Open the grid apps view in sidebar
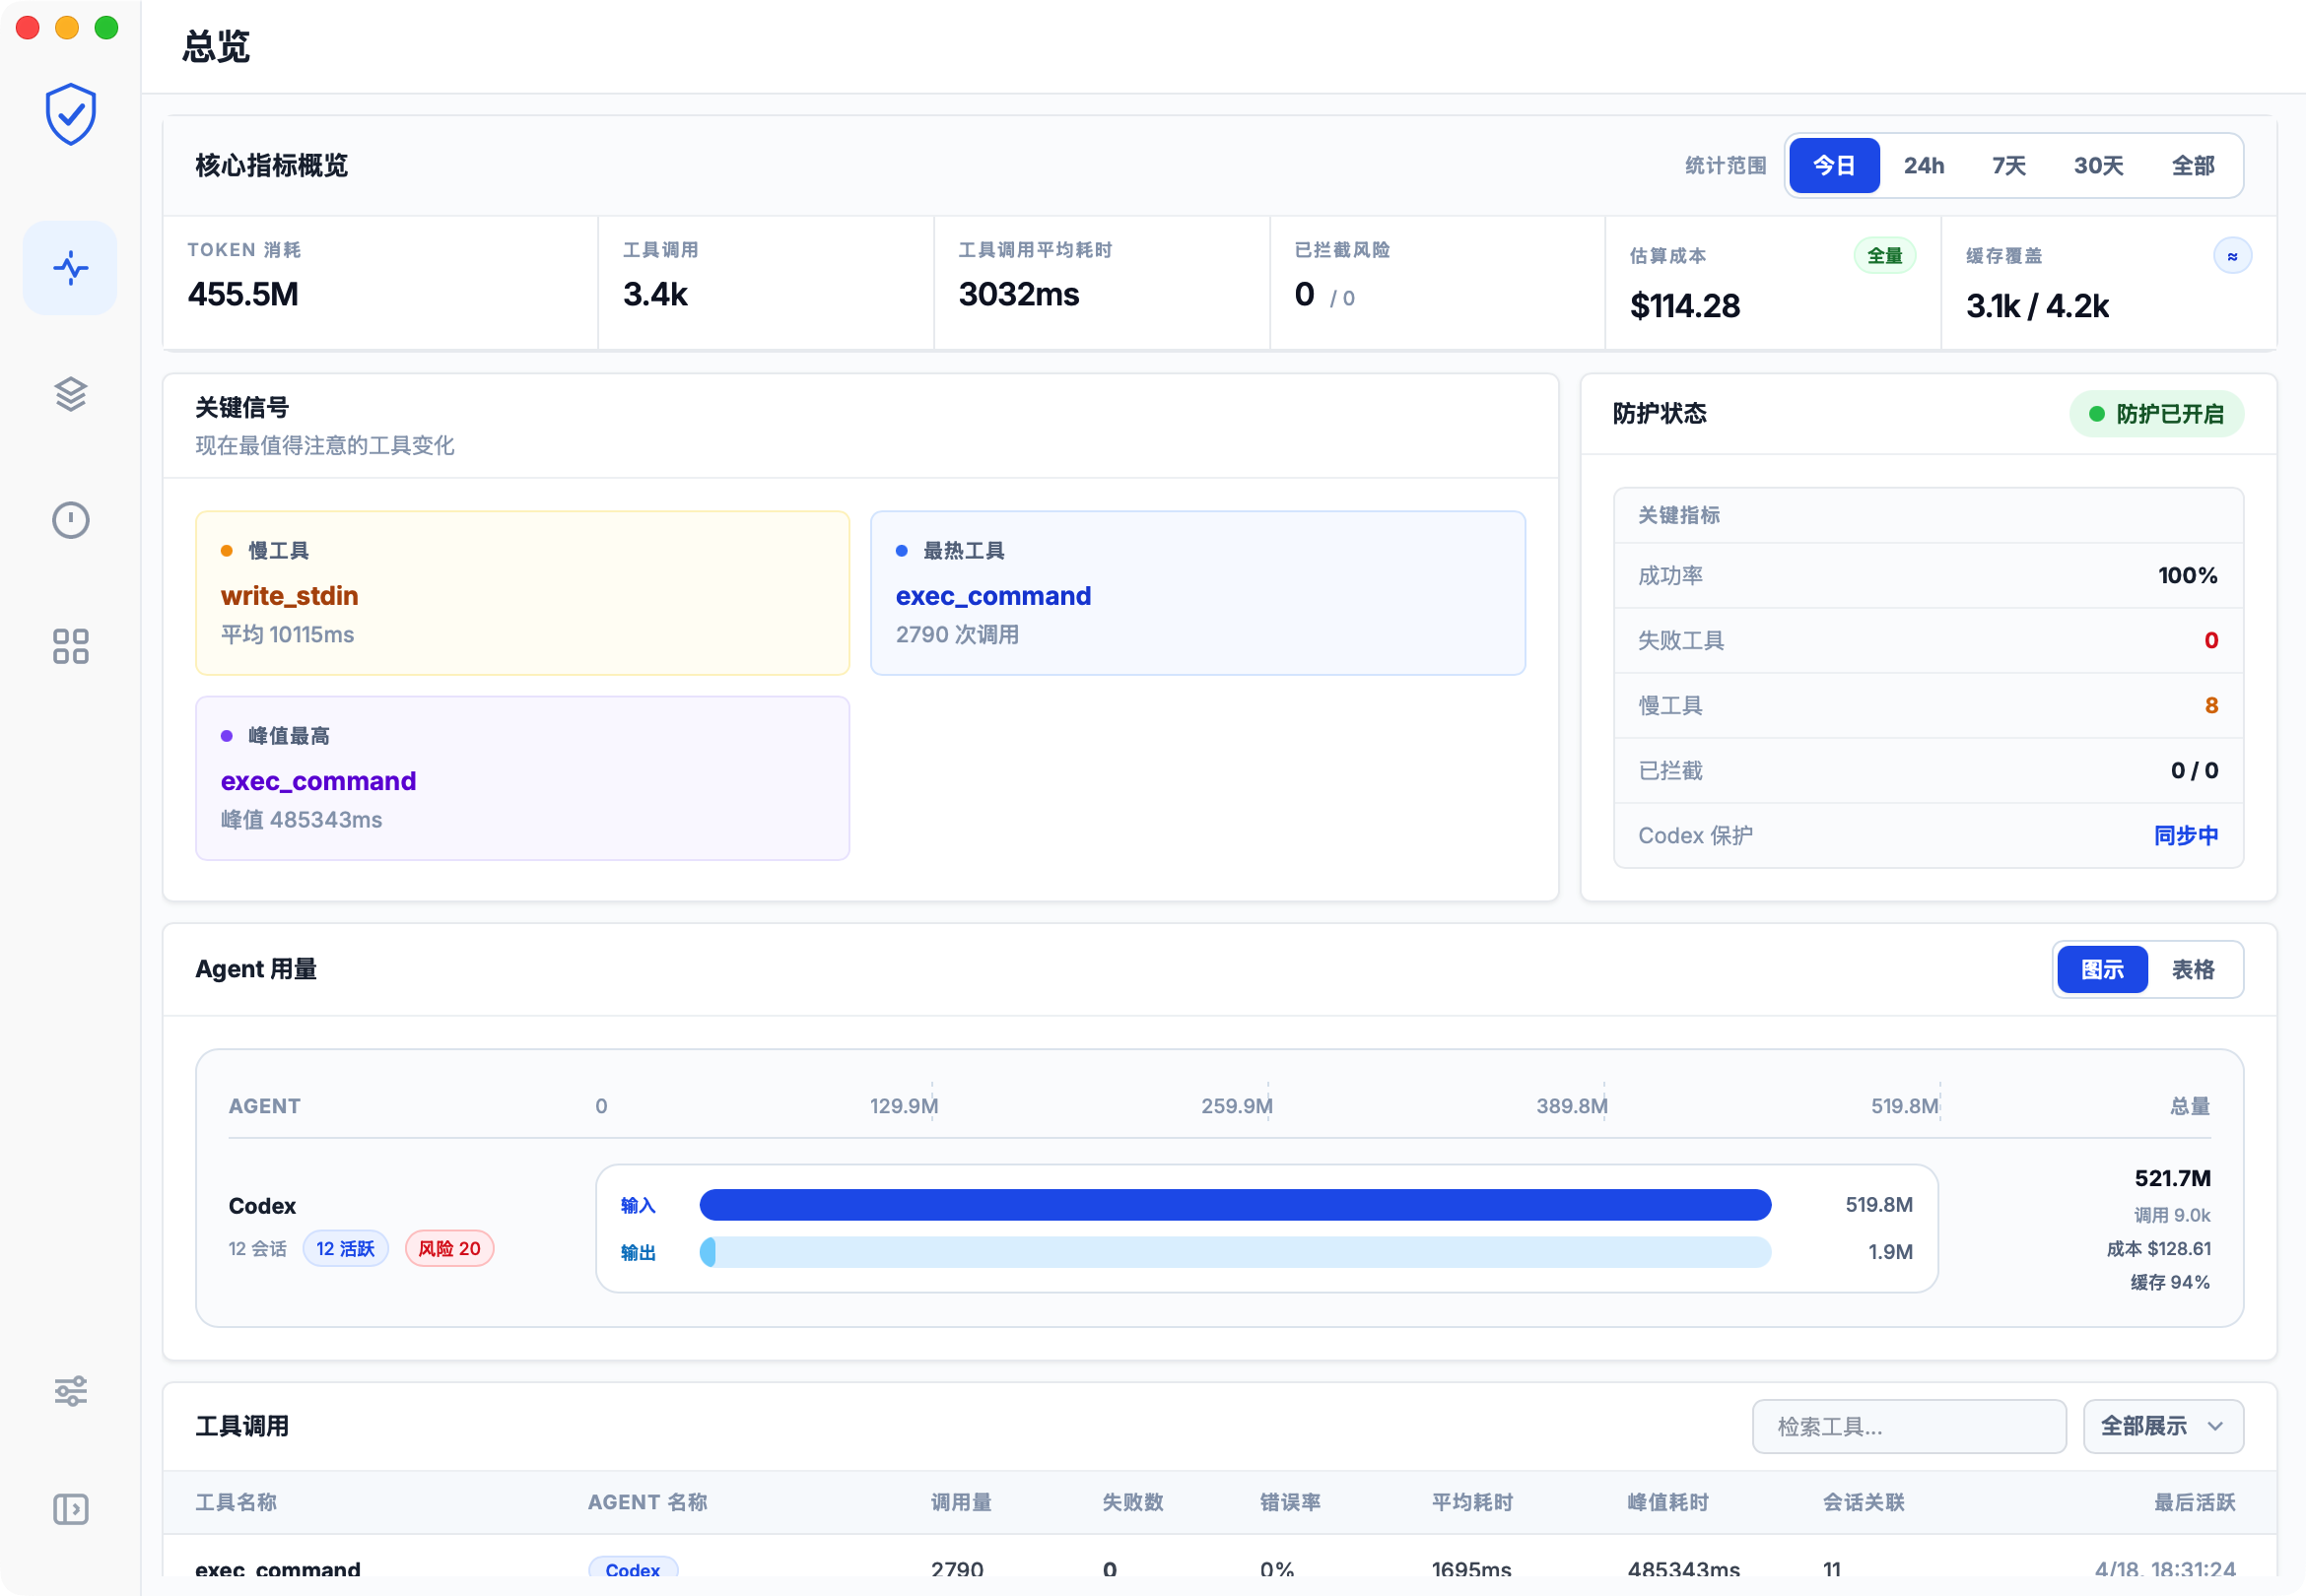2306x1596 pixels. click(69, 647)
